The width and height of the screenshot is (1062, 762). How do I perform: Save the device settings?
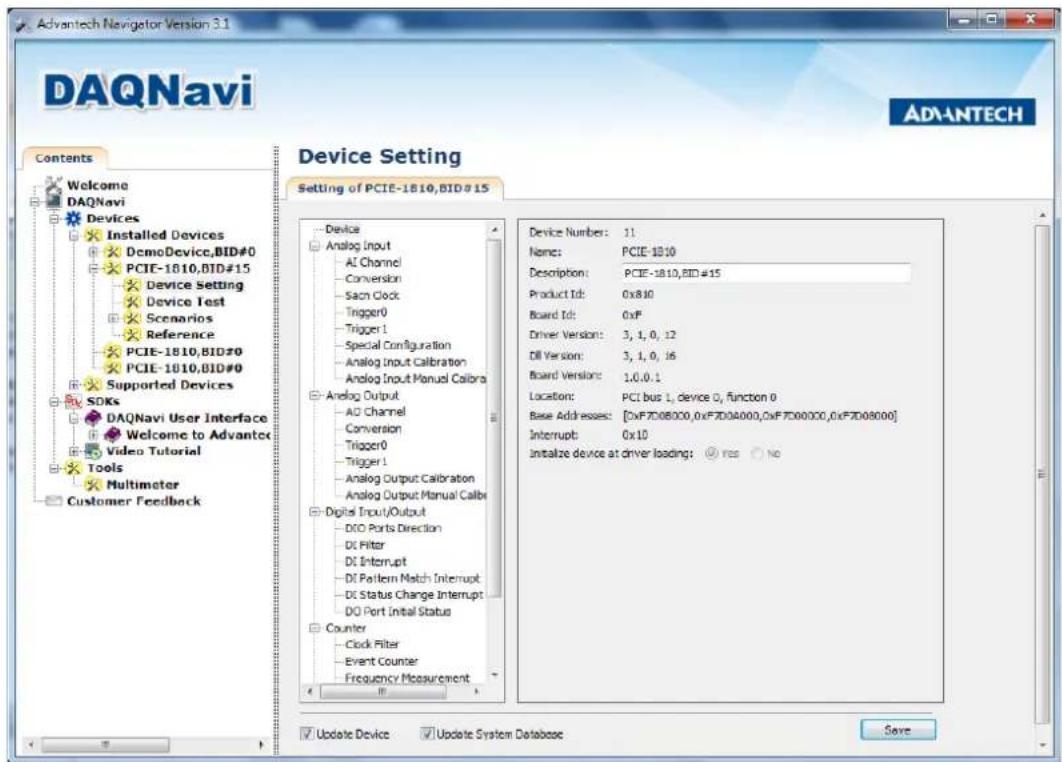click(897, 730)
